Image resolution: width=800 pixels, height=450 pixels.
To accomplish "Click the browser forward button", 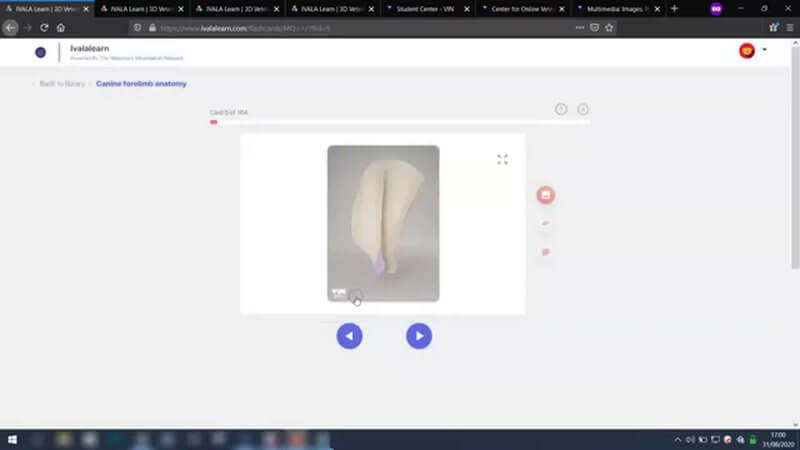I will tap(28, 28).
